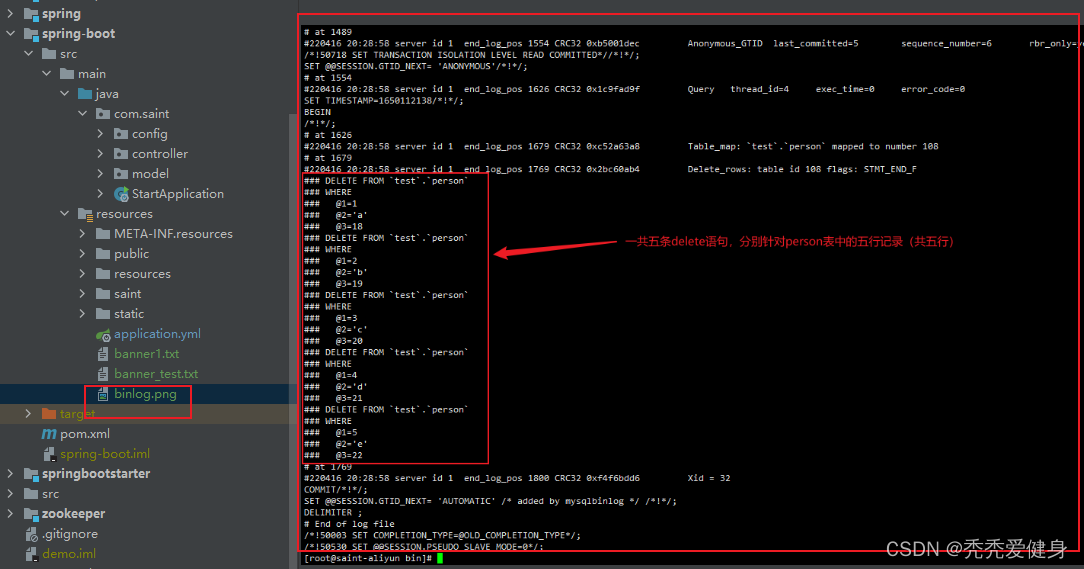
Task: Open pom.xml in the project tree
Action: [x=85, y=434]
